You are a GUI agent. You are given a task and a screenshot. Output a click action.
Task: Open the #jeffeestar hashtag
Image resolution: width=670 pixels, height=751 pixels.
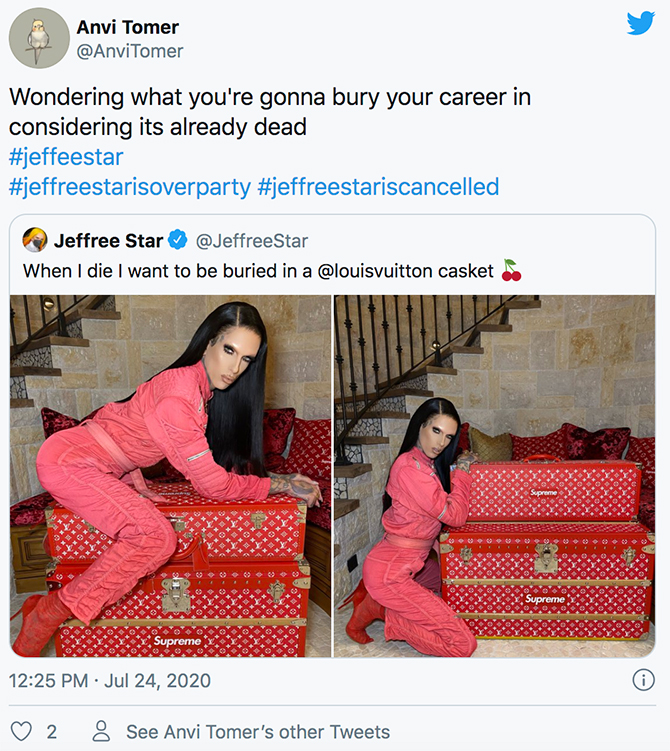click(x=66, y=157)
